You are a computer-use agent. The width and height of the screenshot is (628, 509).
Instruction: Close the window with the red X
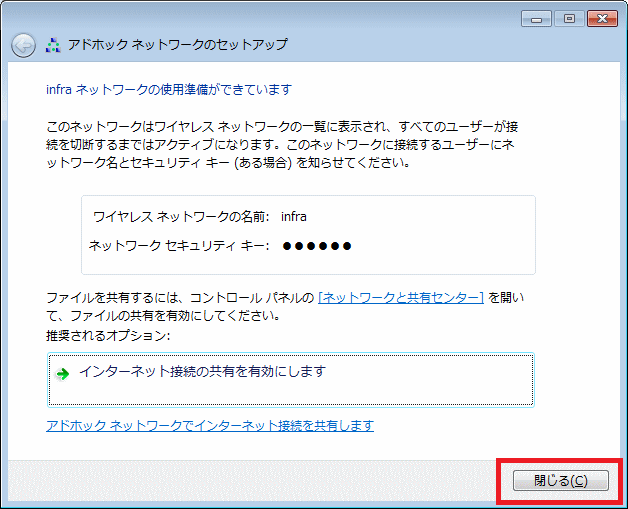(602, 19)
